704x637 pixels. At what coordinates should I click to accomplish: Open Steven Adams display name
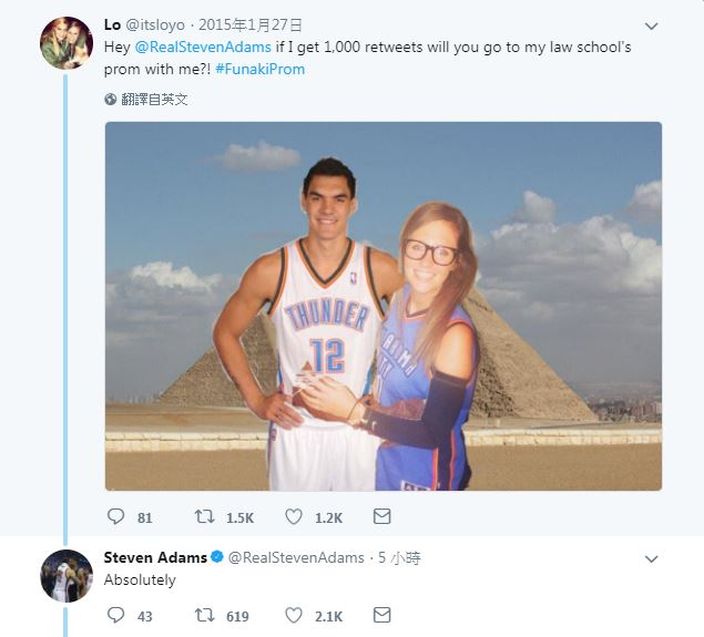(155, 558)
